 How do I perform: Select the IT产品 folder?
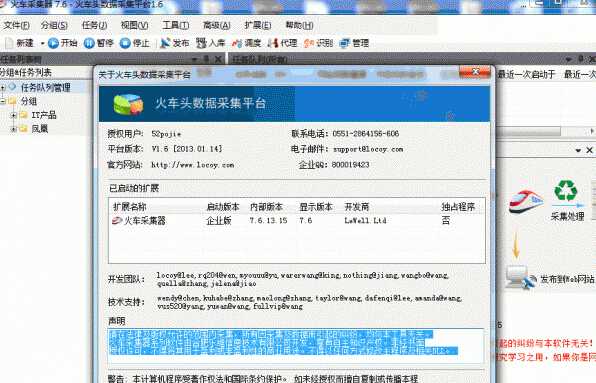coord(44,115)
